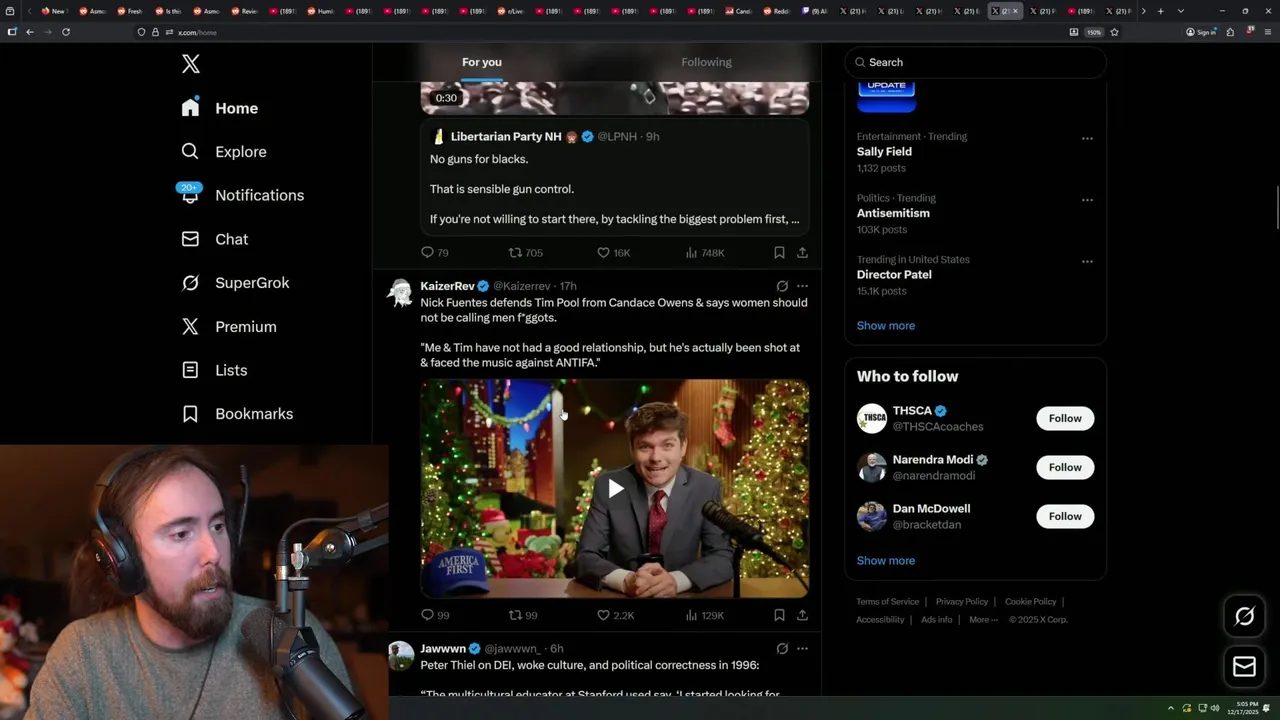Click Show more under trending list

click(x=885, y=325)
